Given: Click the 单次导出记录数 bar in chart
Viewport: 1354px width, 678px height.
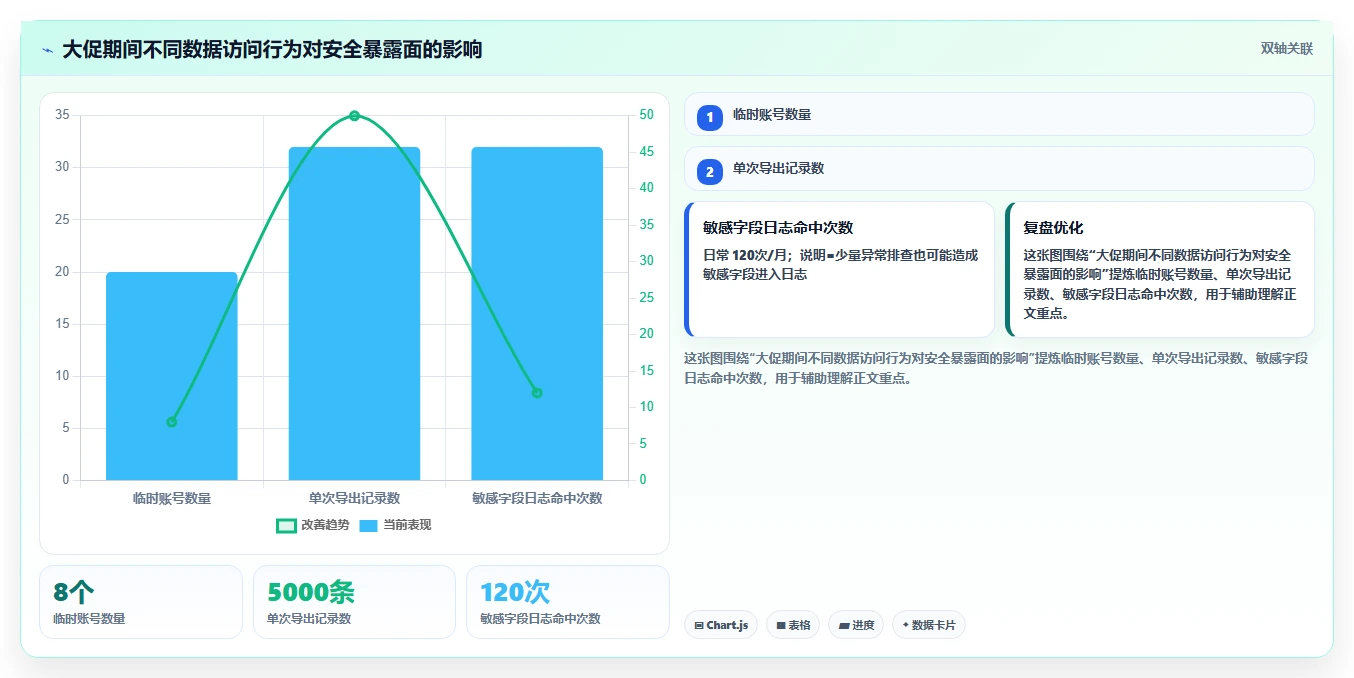Looking at the screenshot, I should pyautogui.click(x=354, y=314).
